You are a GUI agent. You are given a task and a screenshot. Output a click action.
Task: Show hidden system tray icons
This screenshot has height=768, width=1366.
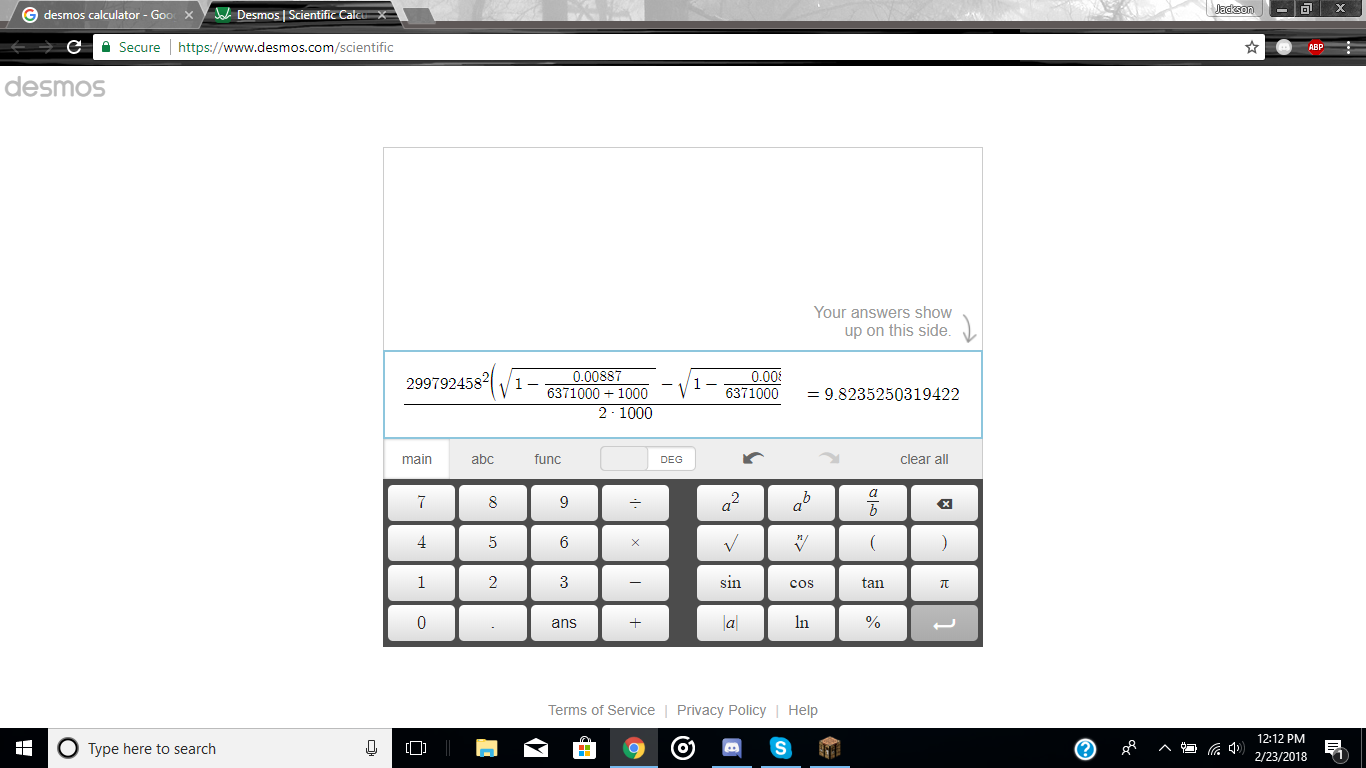tap(1164, 748)
